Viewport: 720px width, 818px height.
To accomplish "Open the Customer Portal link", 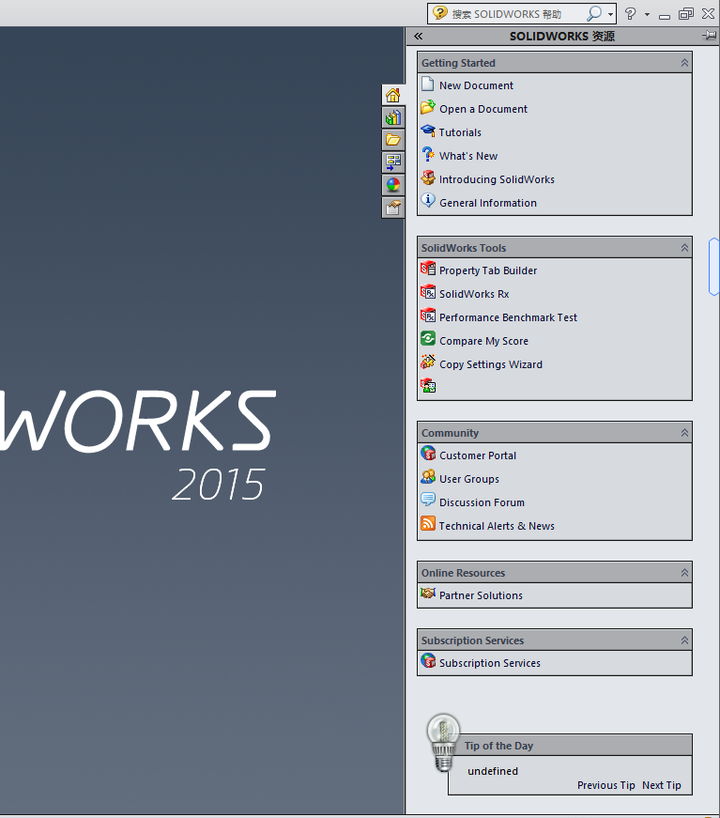I will pos(477,455).
